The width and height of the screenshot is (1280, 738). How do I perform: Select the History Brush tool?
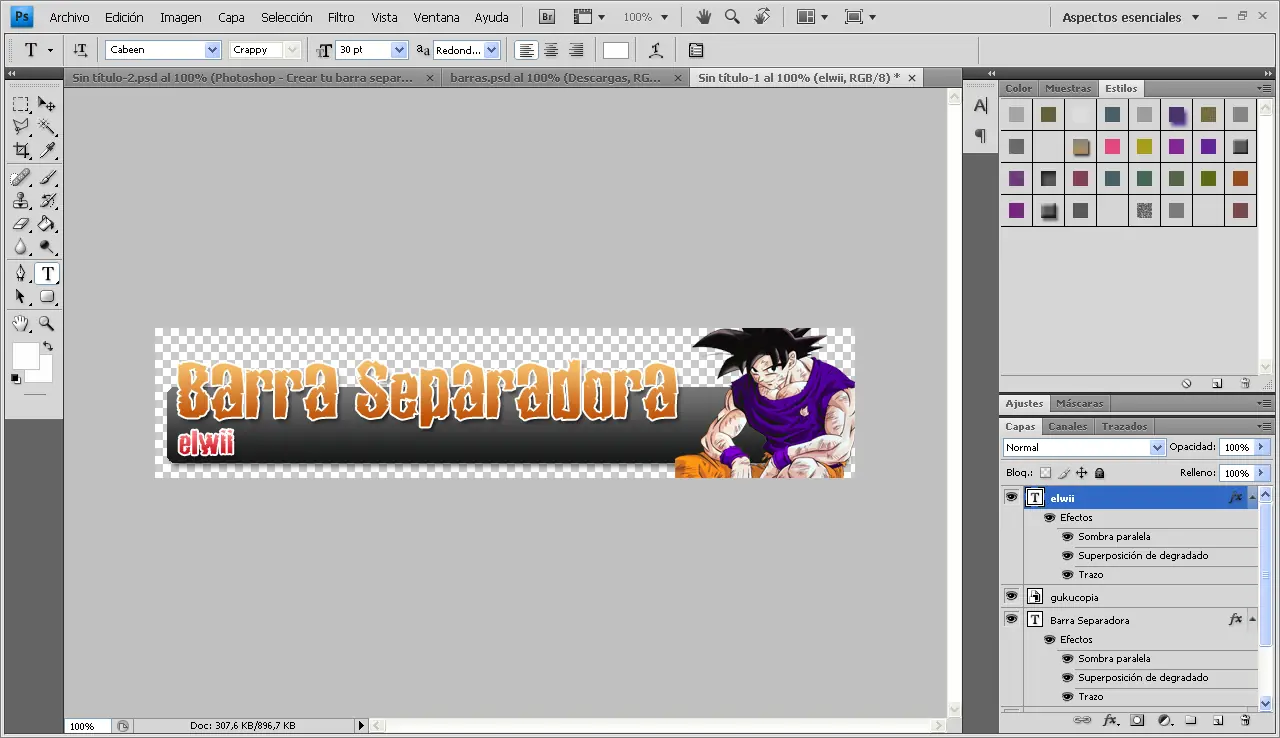[47, 201]
